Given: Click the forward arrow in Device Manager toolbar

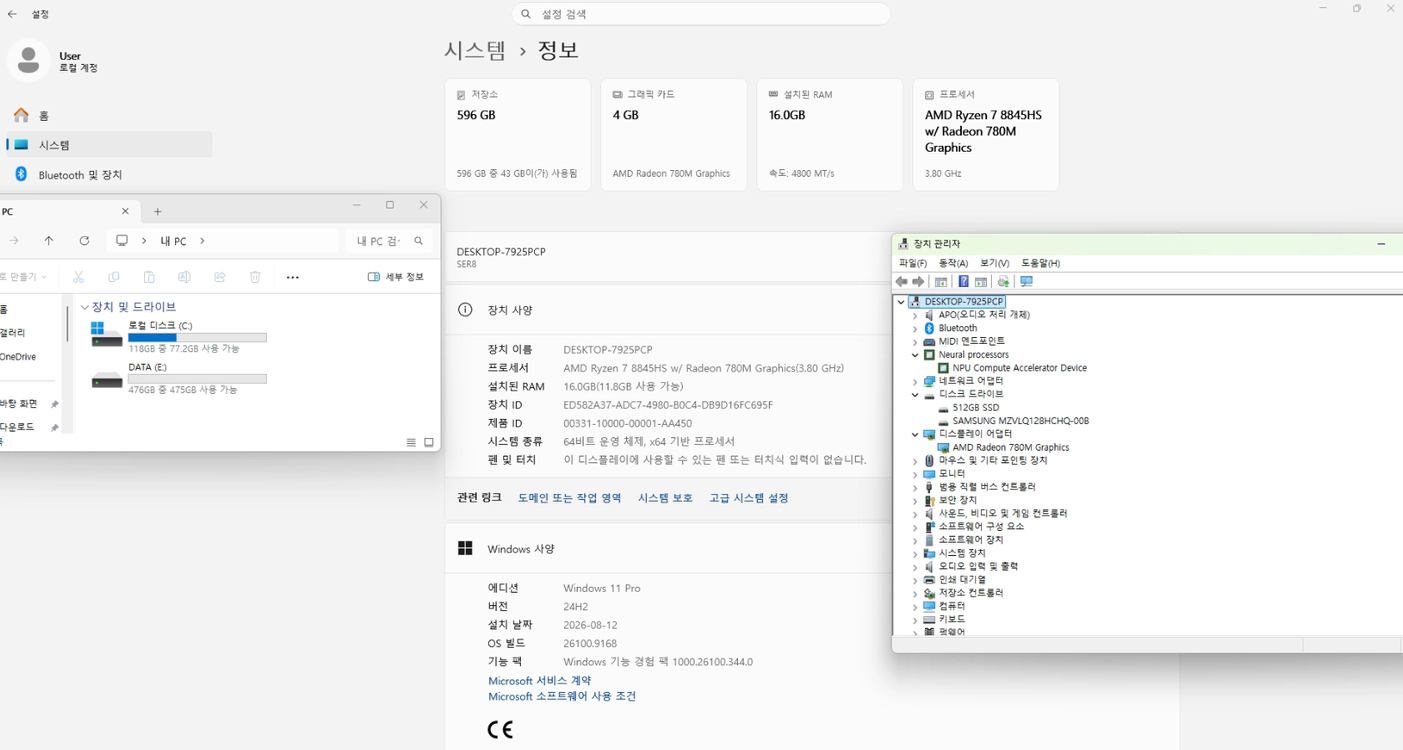Looking at the screenshot, I should coord(919,282).
